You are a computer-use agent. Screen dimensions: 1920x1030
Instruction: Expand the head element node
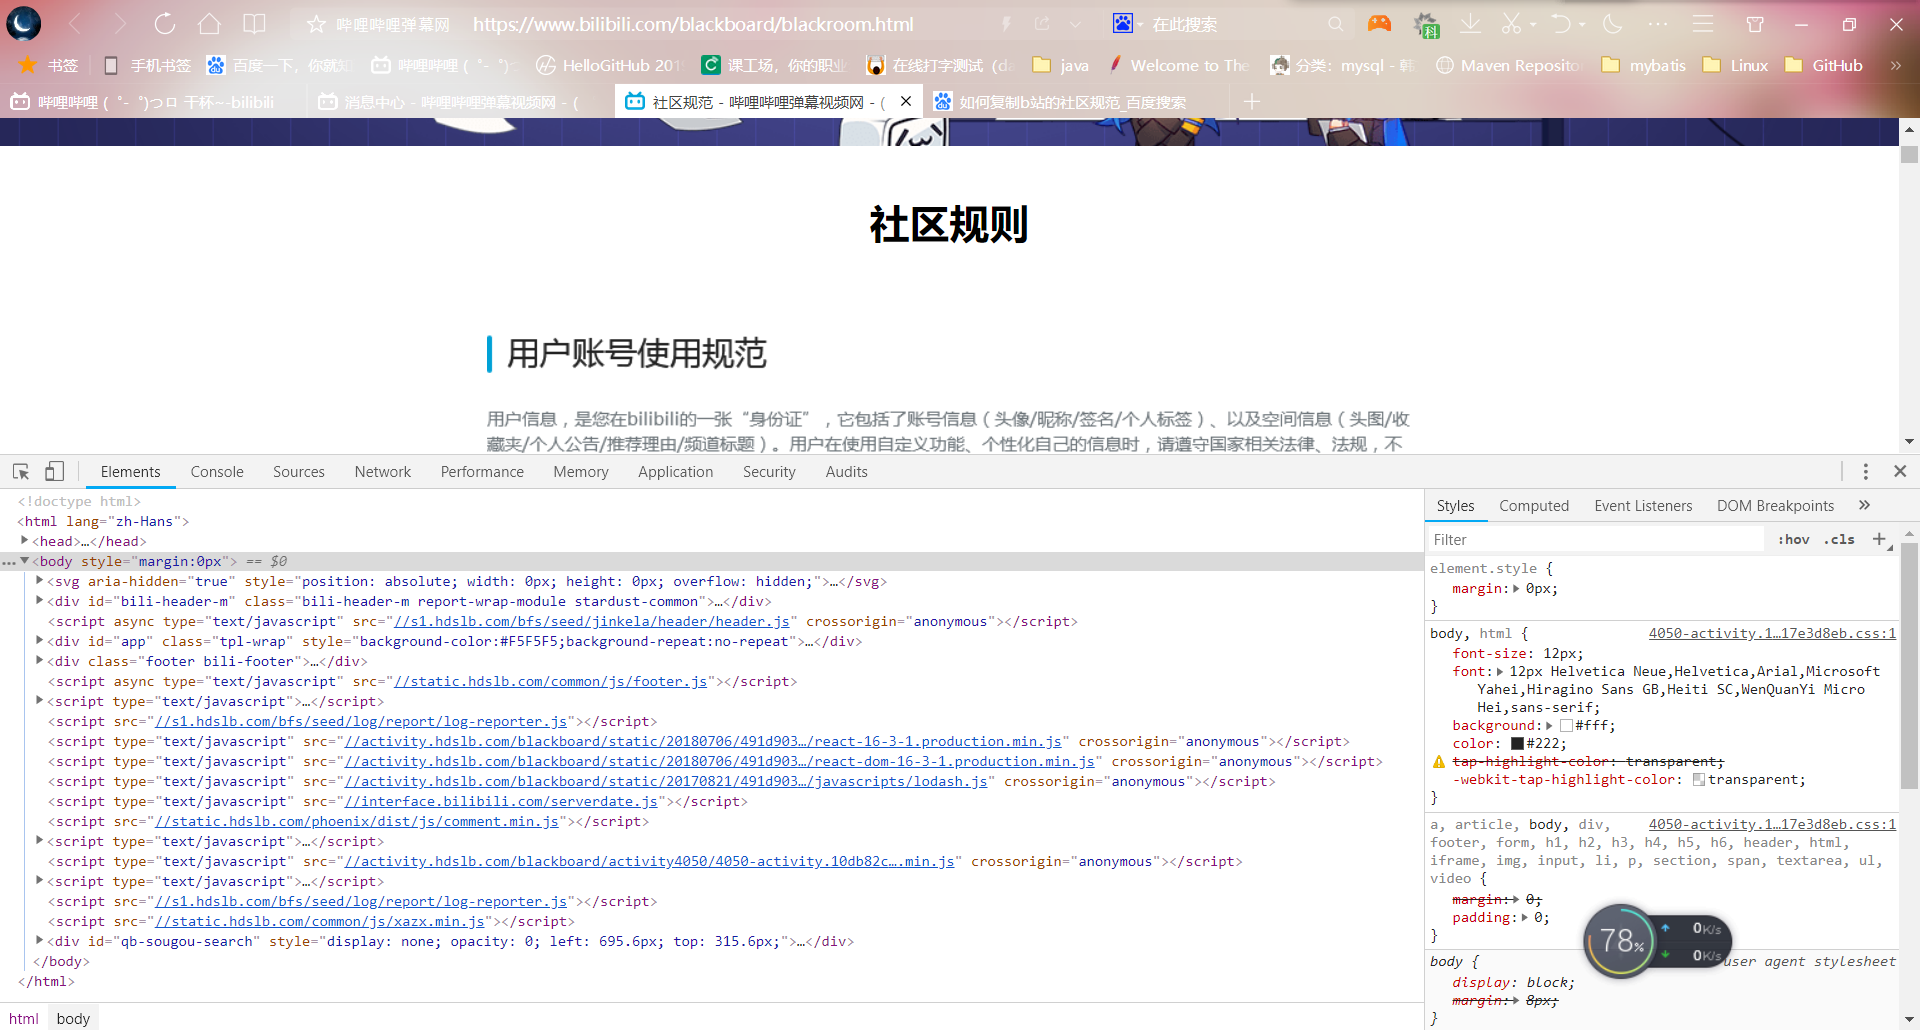coord(24,540)
